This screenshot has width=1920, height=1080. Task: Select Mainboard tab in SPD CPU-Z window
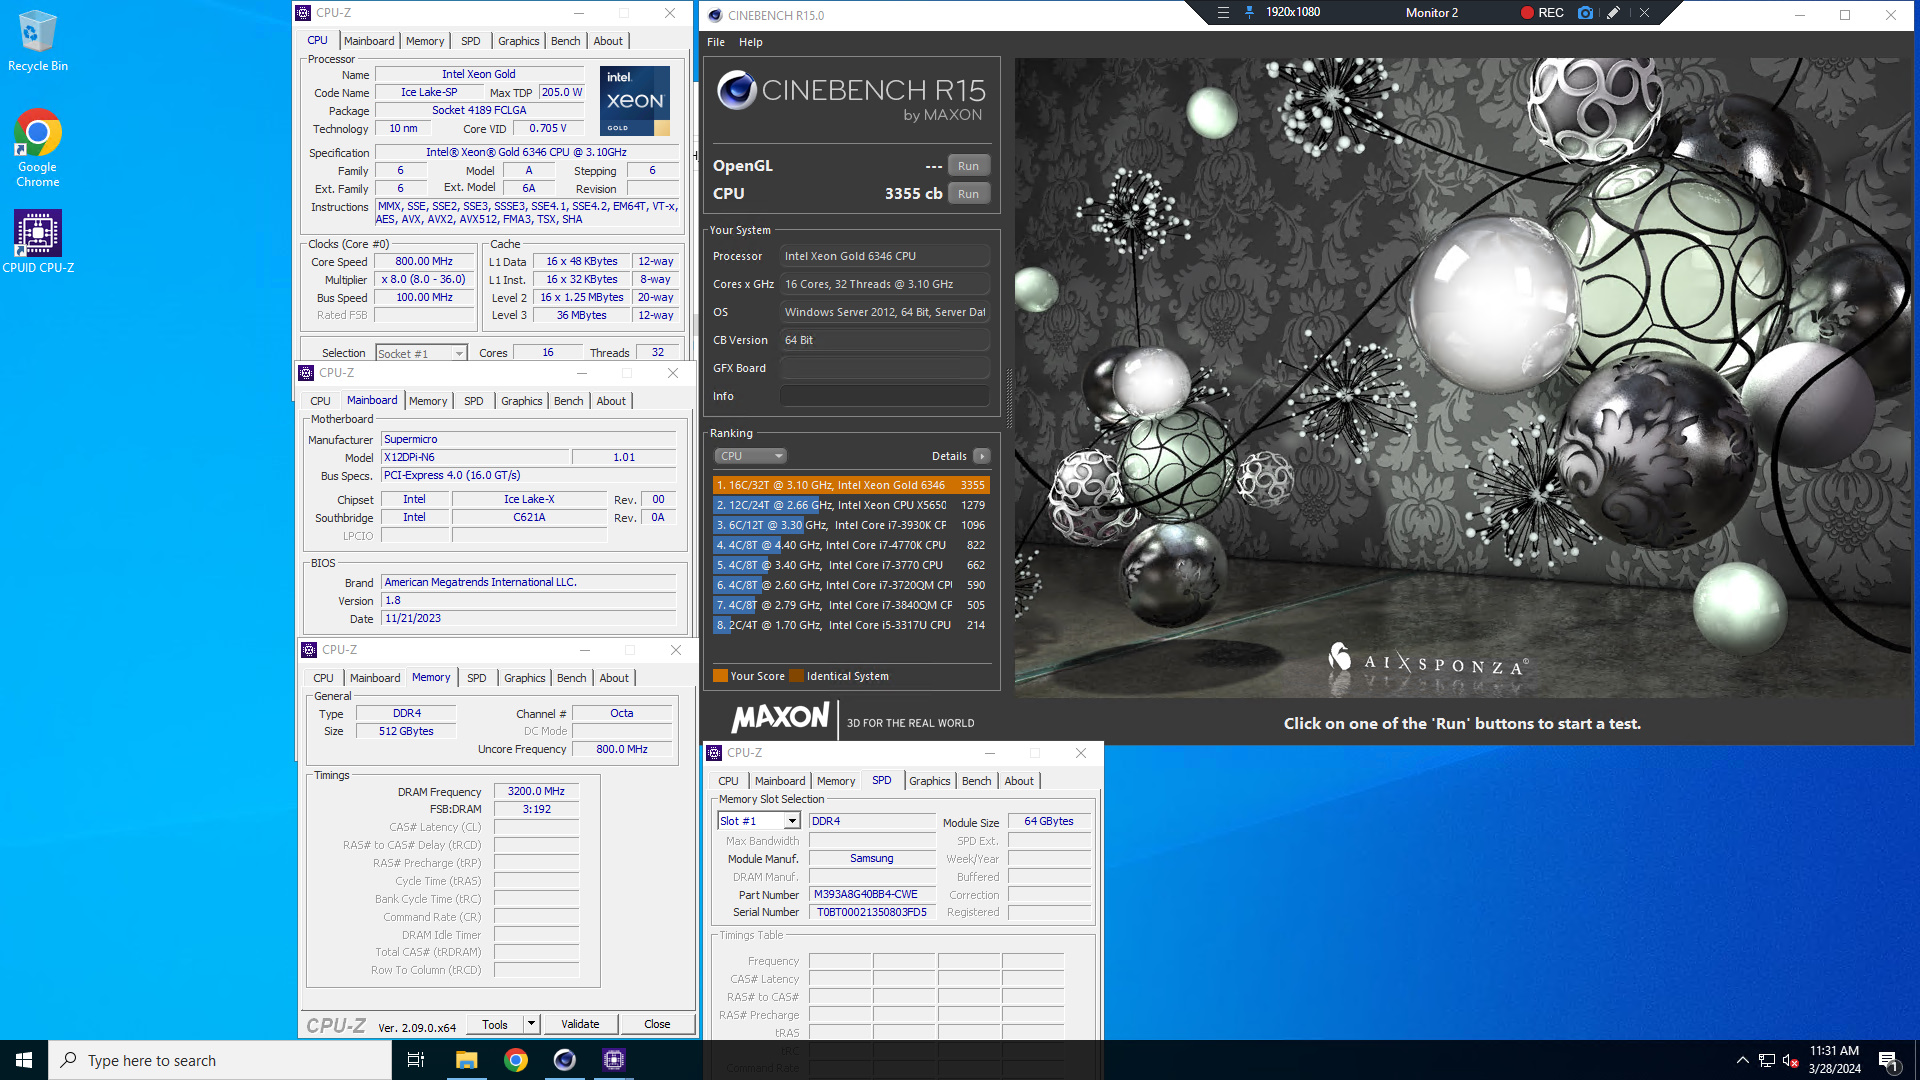(x=779, y=781)
